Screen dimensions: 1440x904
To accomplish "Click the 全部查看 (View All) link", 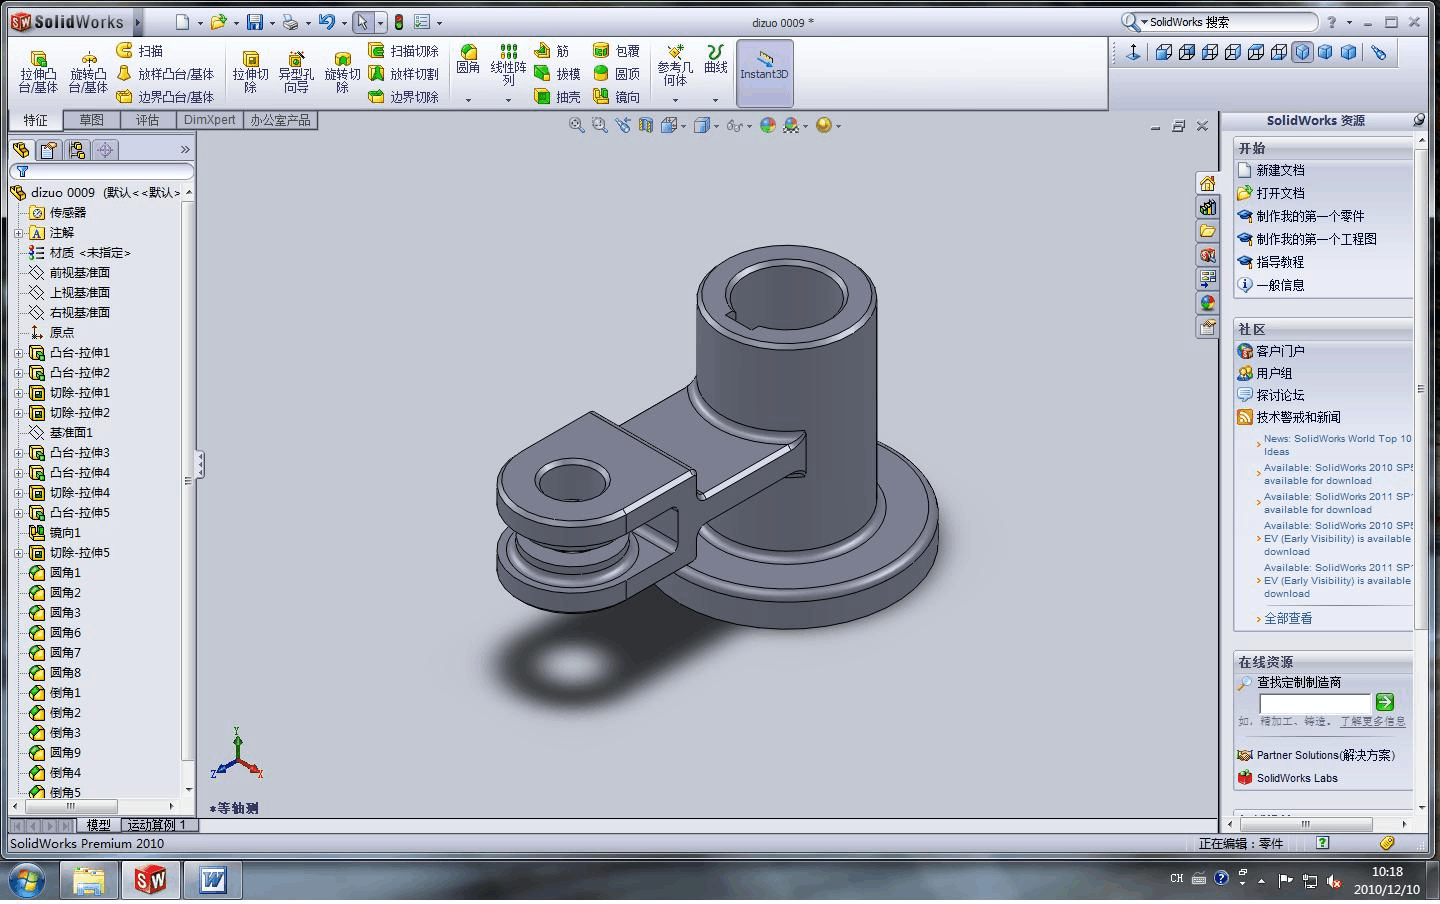I will pos(1288,619).
